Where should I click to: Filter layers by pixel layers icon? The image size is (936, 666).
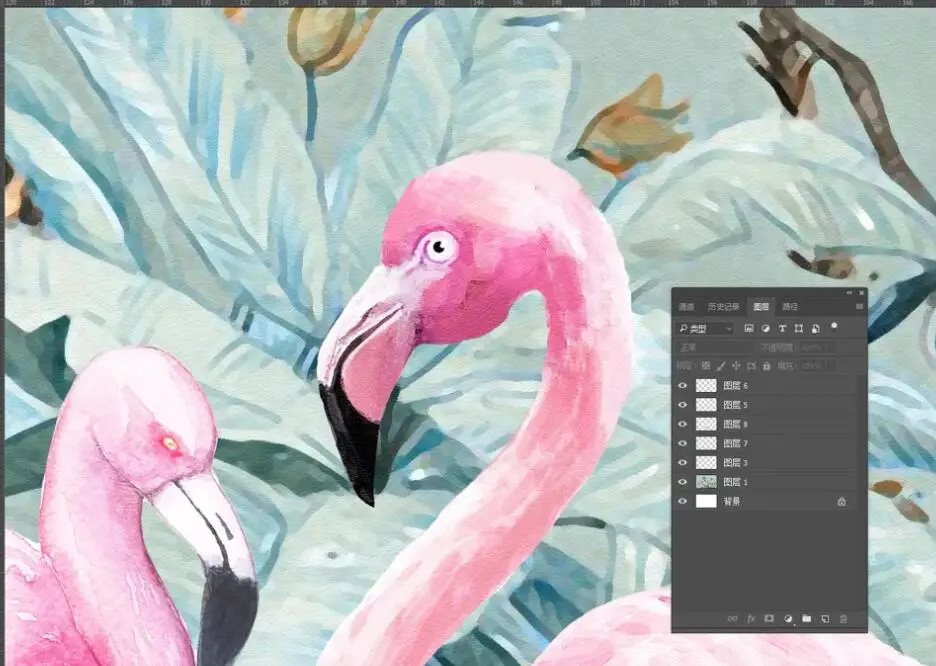pyautogui.click(x=749, y=328)
